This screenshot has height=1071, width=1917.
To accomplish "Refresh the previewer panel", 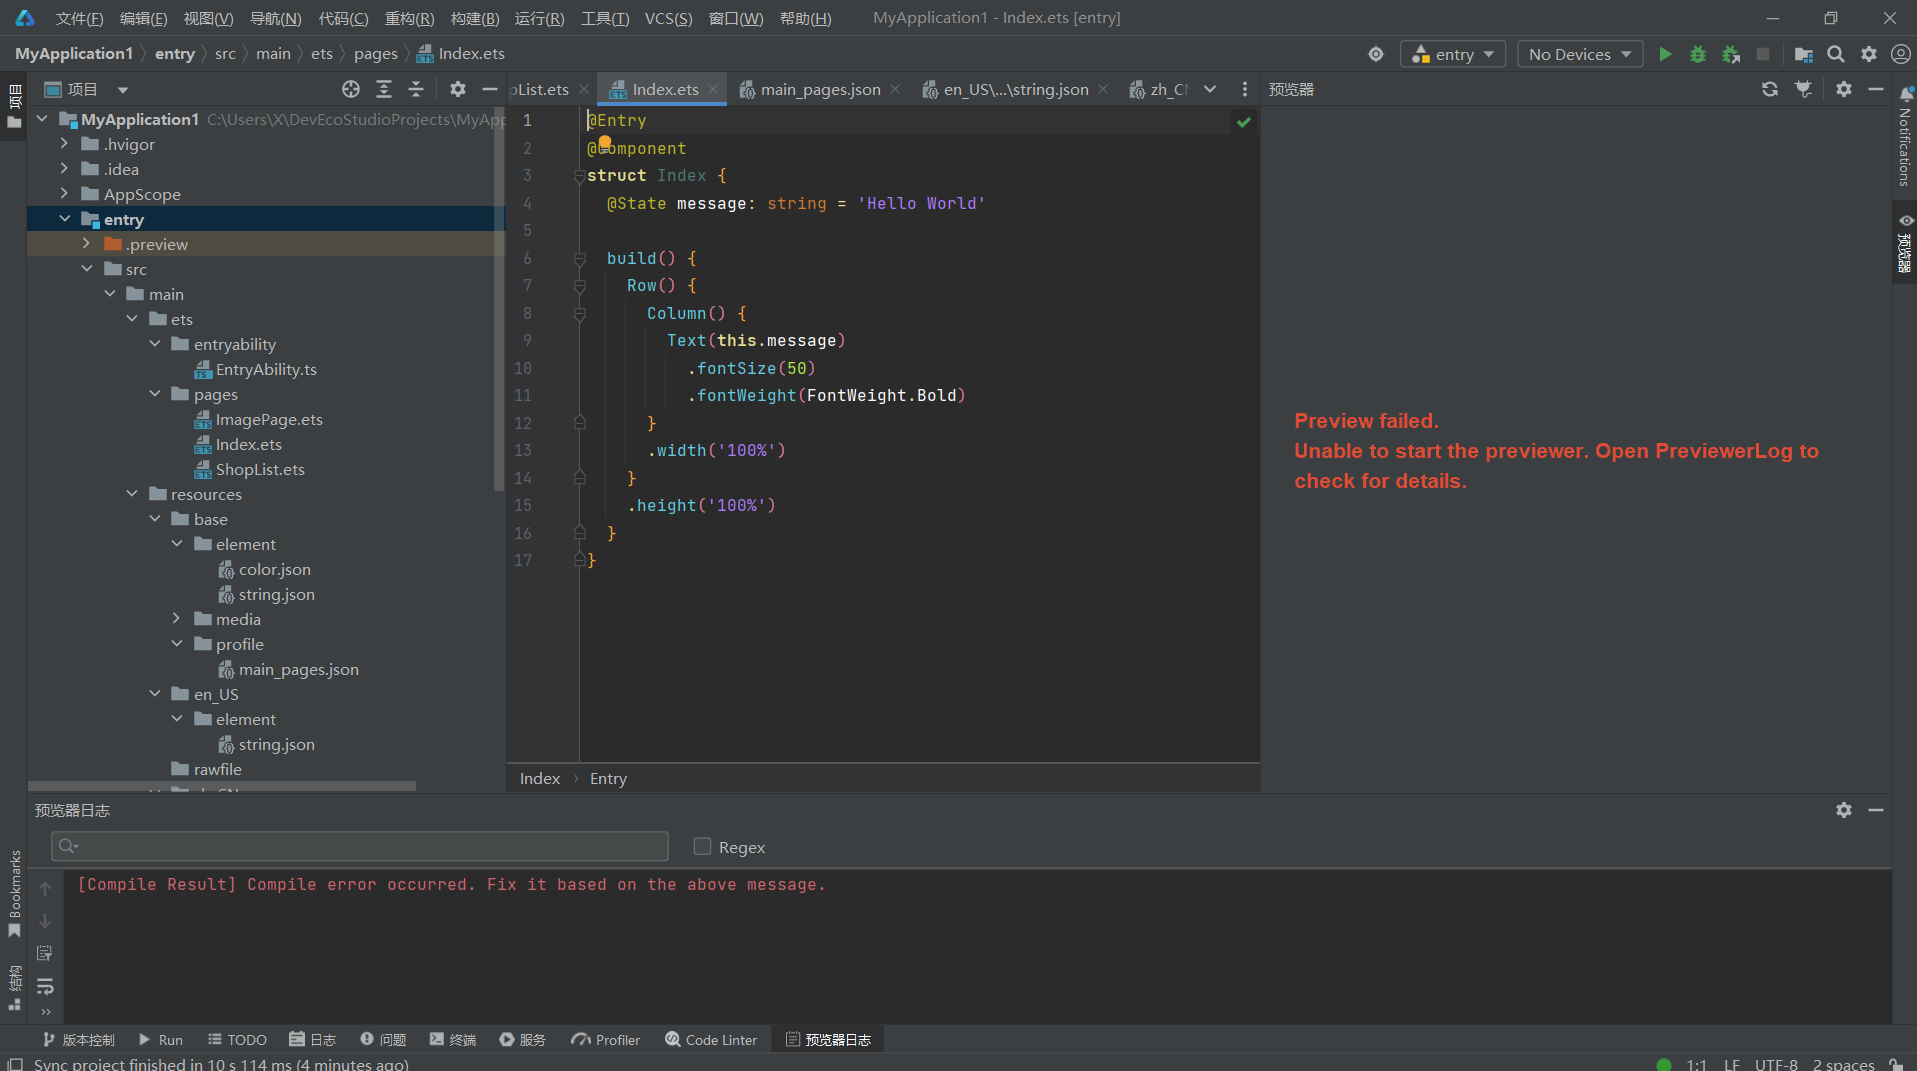I will [1769, 89].
